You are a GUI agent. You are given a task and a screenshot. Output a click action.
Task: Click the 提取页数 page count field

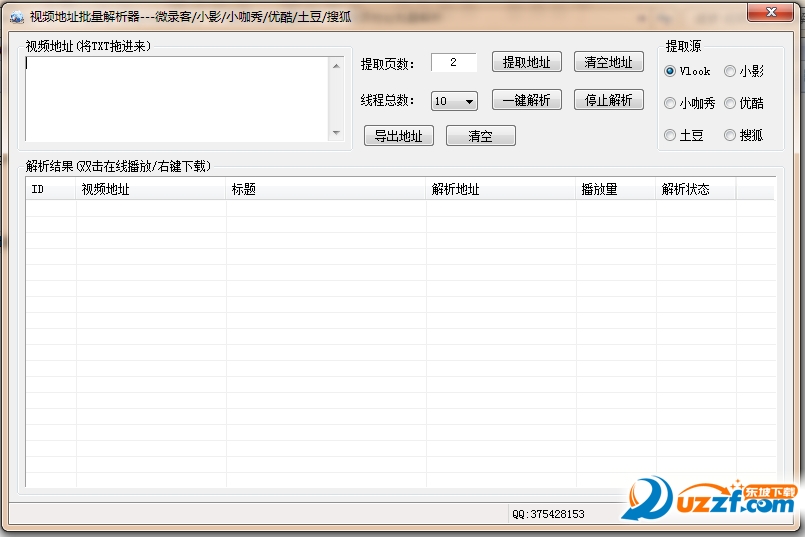click(x=453, y=62)
